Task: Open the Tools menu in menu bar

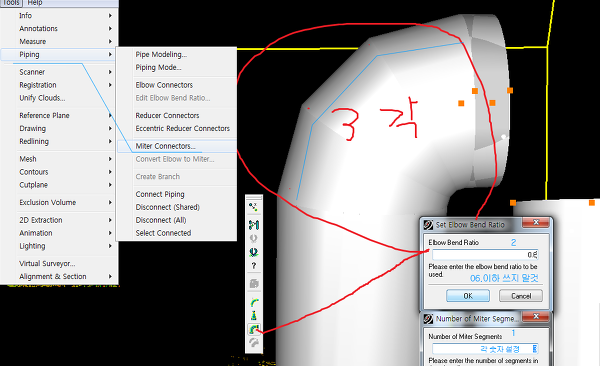Action: tap(11, 3)
